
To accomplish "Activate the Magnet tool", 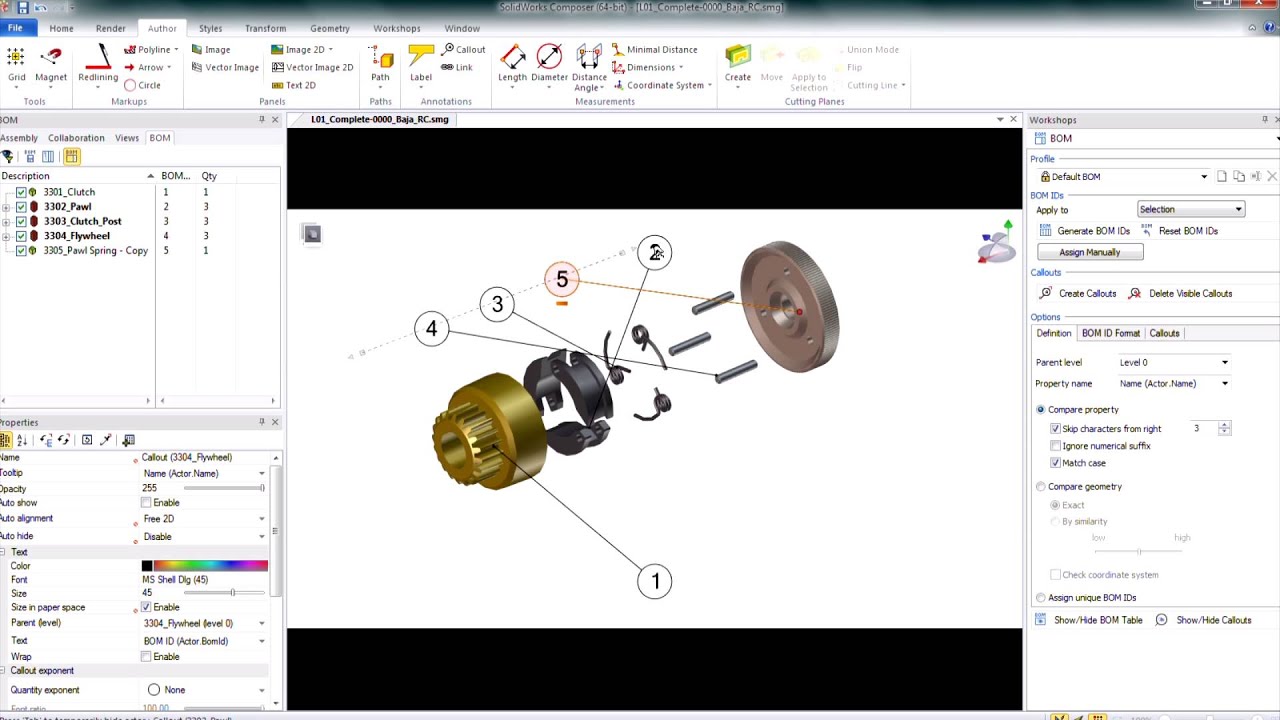I will click(x=51, y=64).
